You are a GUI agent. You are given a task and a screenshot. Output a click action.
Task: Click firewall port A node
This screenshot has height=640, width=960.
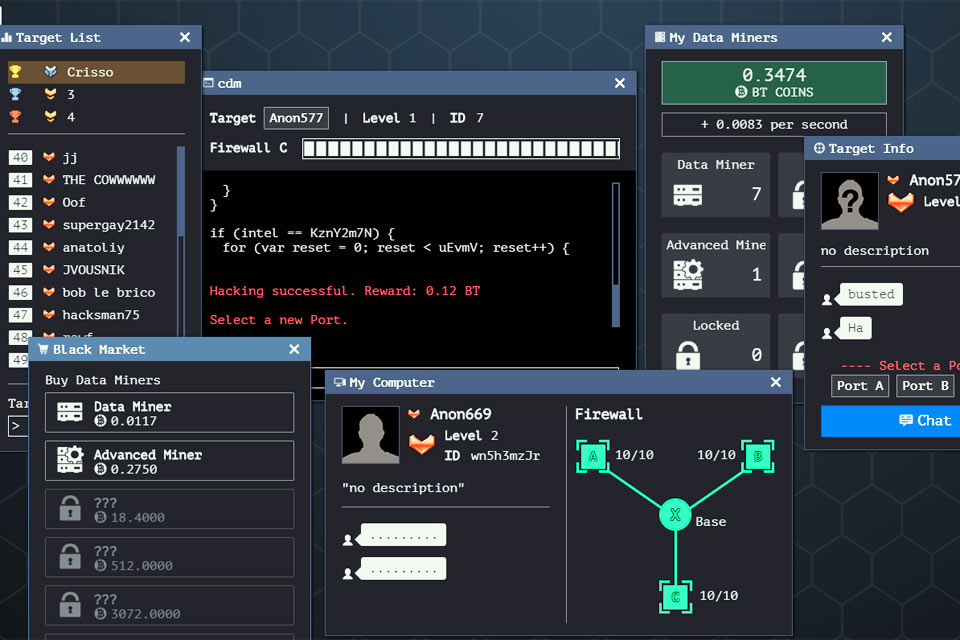tap(593, 457)
